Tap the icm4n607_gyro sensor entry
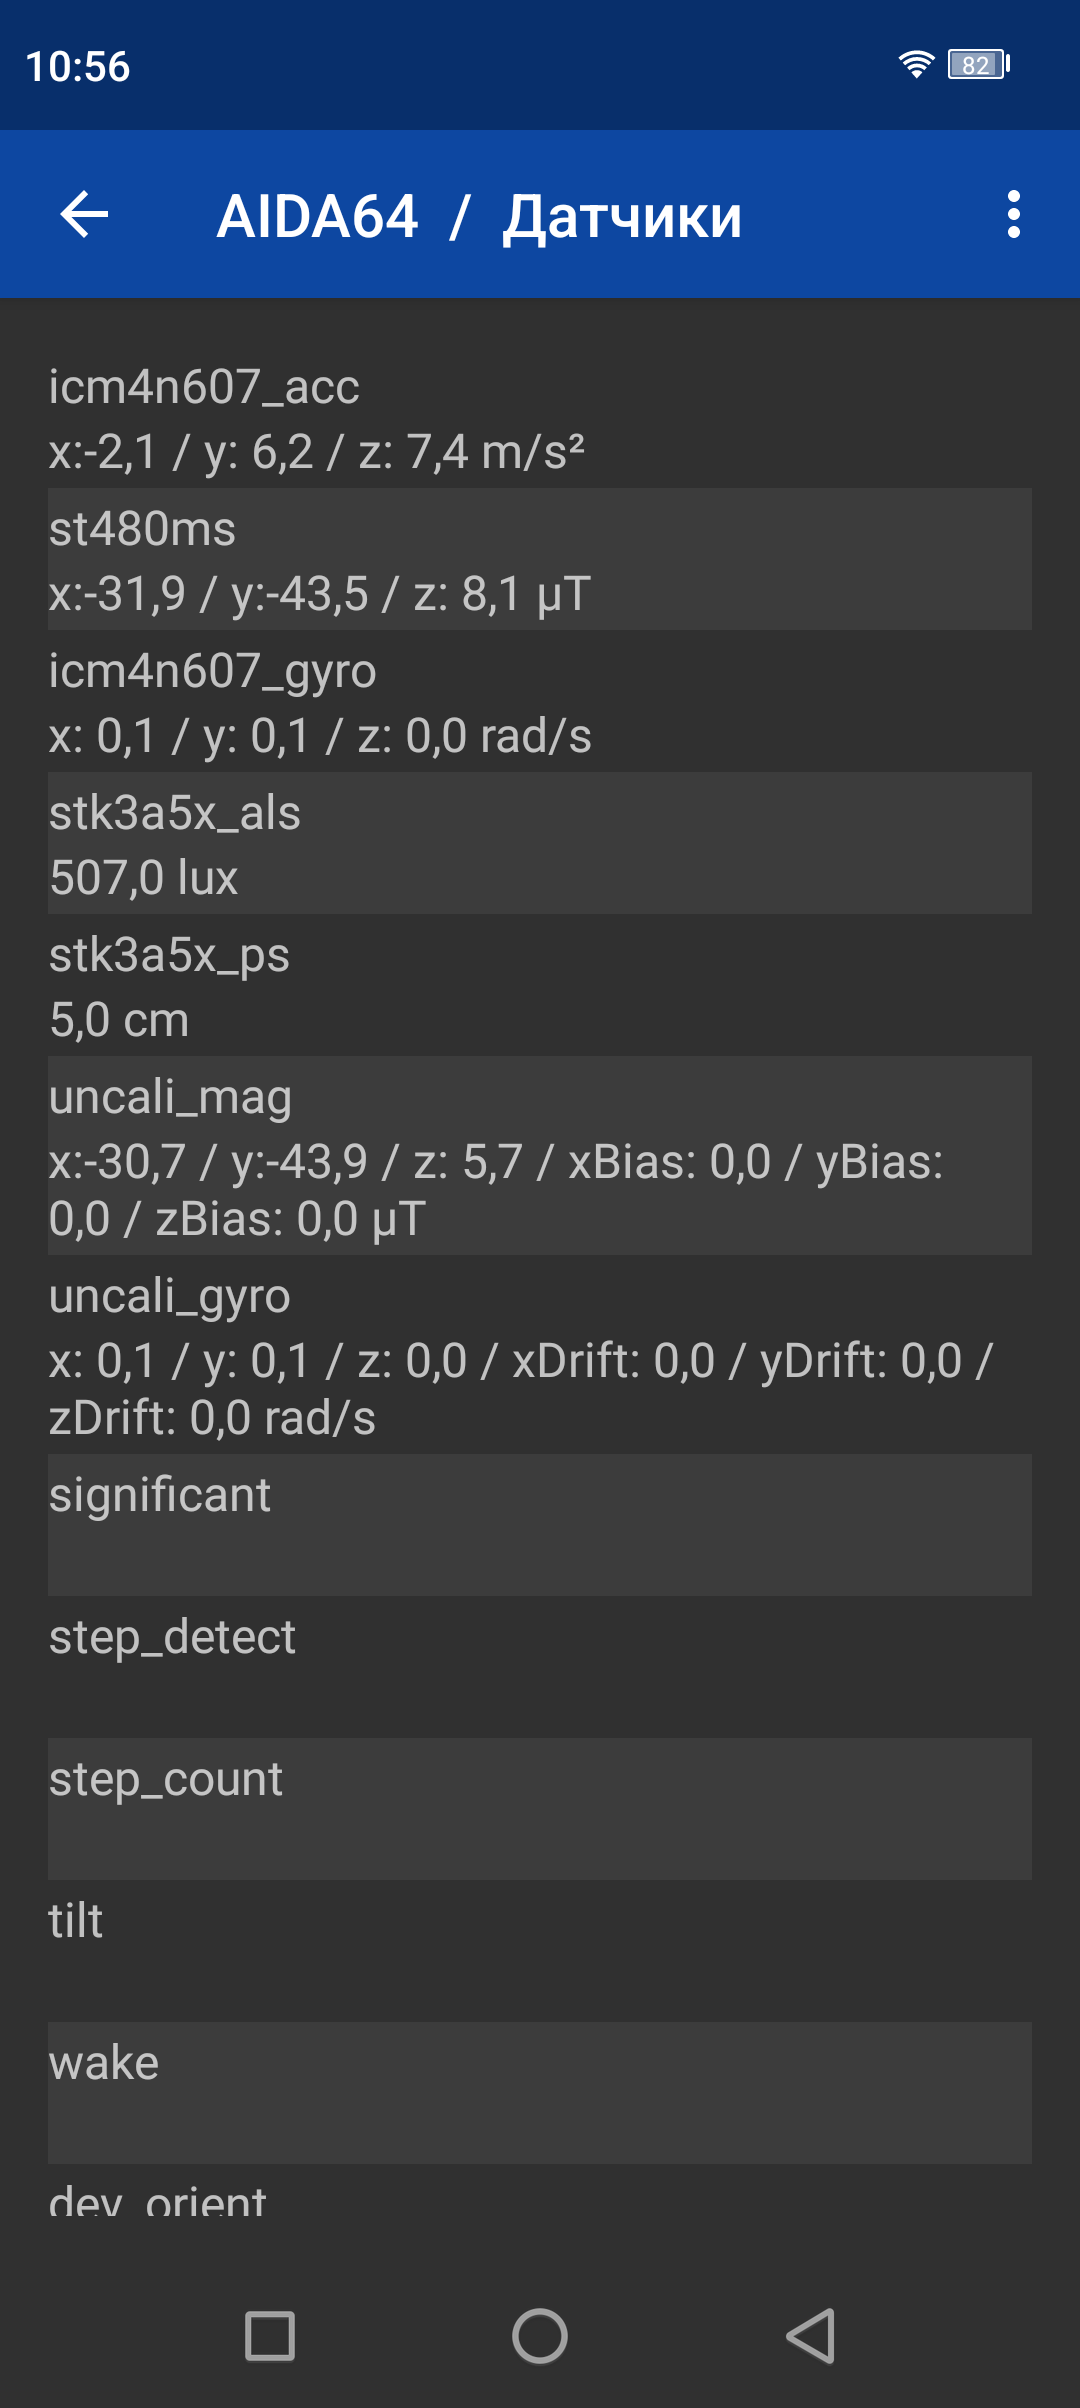Screen dimensions: 1080x2408 pyautogui.click(x=540, y=702)
